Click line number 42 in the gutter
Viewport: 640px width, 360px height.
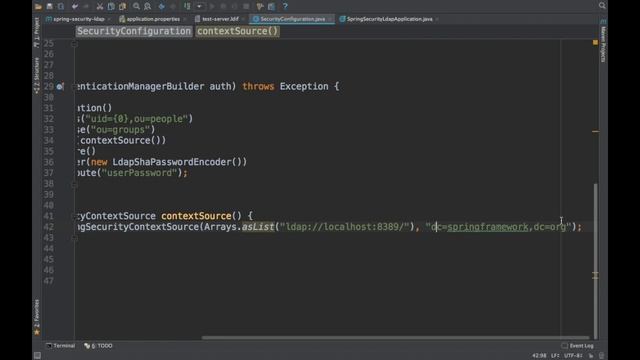point(49,227)
